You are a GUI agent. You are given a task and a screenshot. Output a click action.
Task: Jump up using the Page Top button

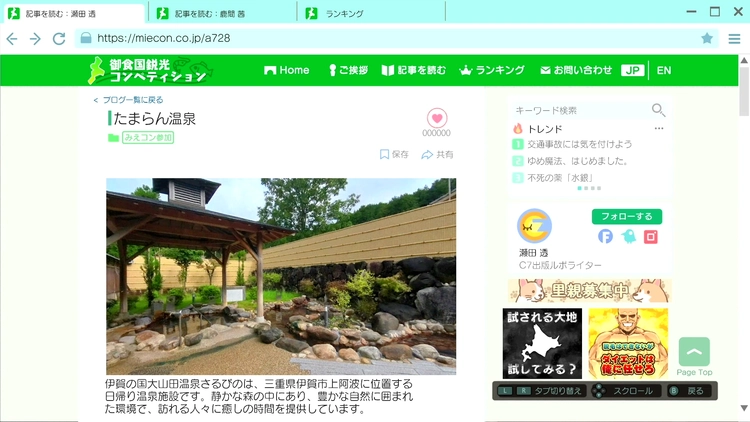(694, 356)
